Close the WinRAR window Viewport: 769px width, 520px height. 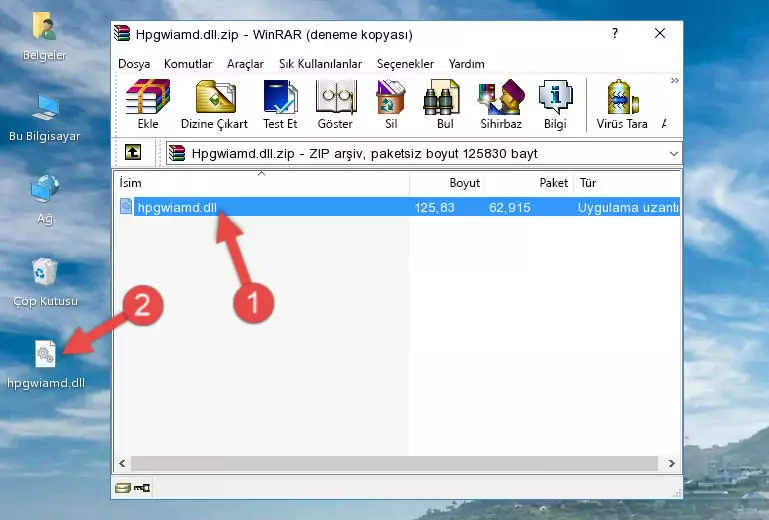coord(660,33)
